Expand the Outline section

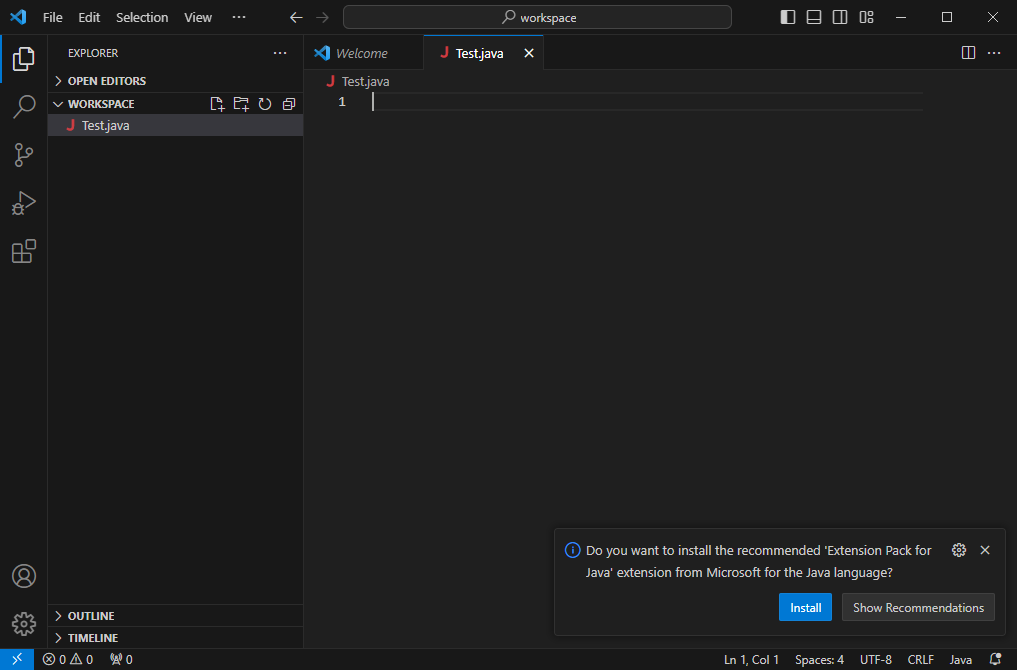click(x=175, y=616)
